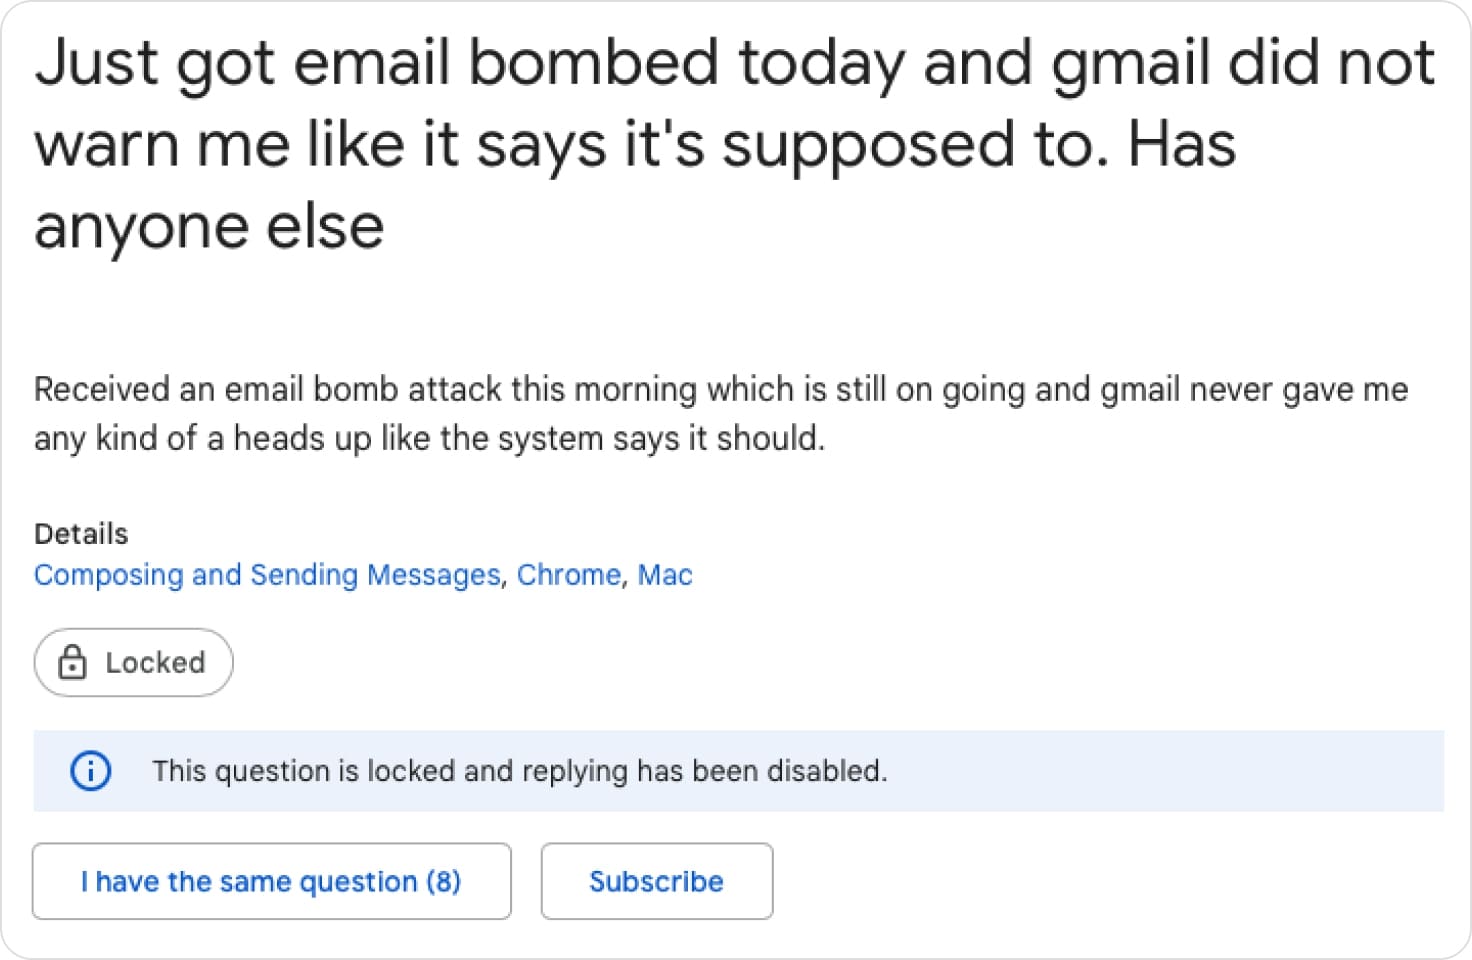
Task: Upvote the question with same question button
Action: tap(271, 881)
